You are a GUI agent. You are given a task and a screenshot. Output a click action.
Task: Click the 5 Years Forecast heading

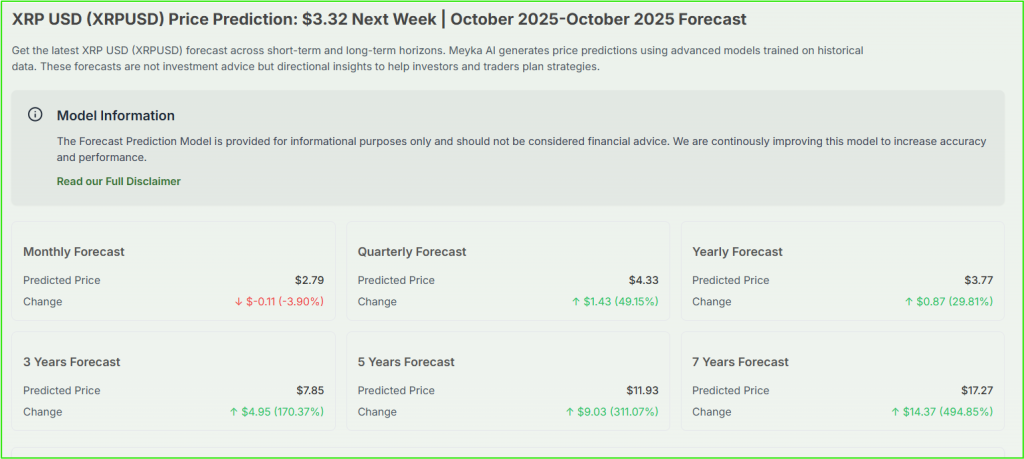(406, 362)
